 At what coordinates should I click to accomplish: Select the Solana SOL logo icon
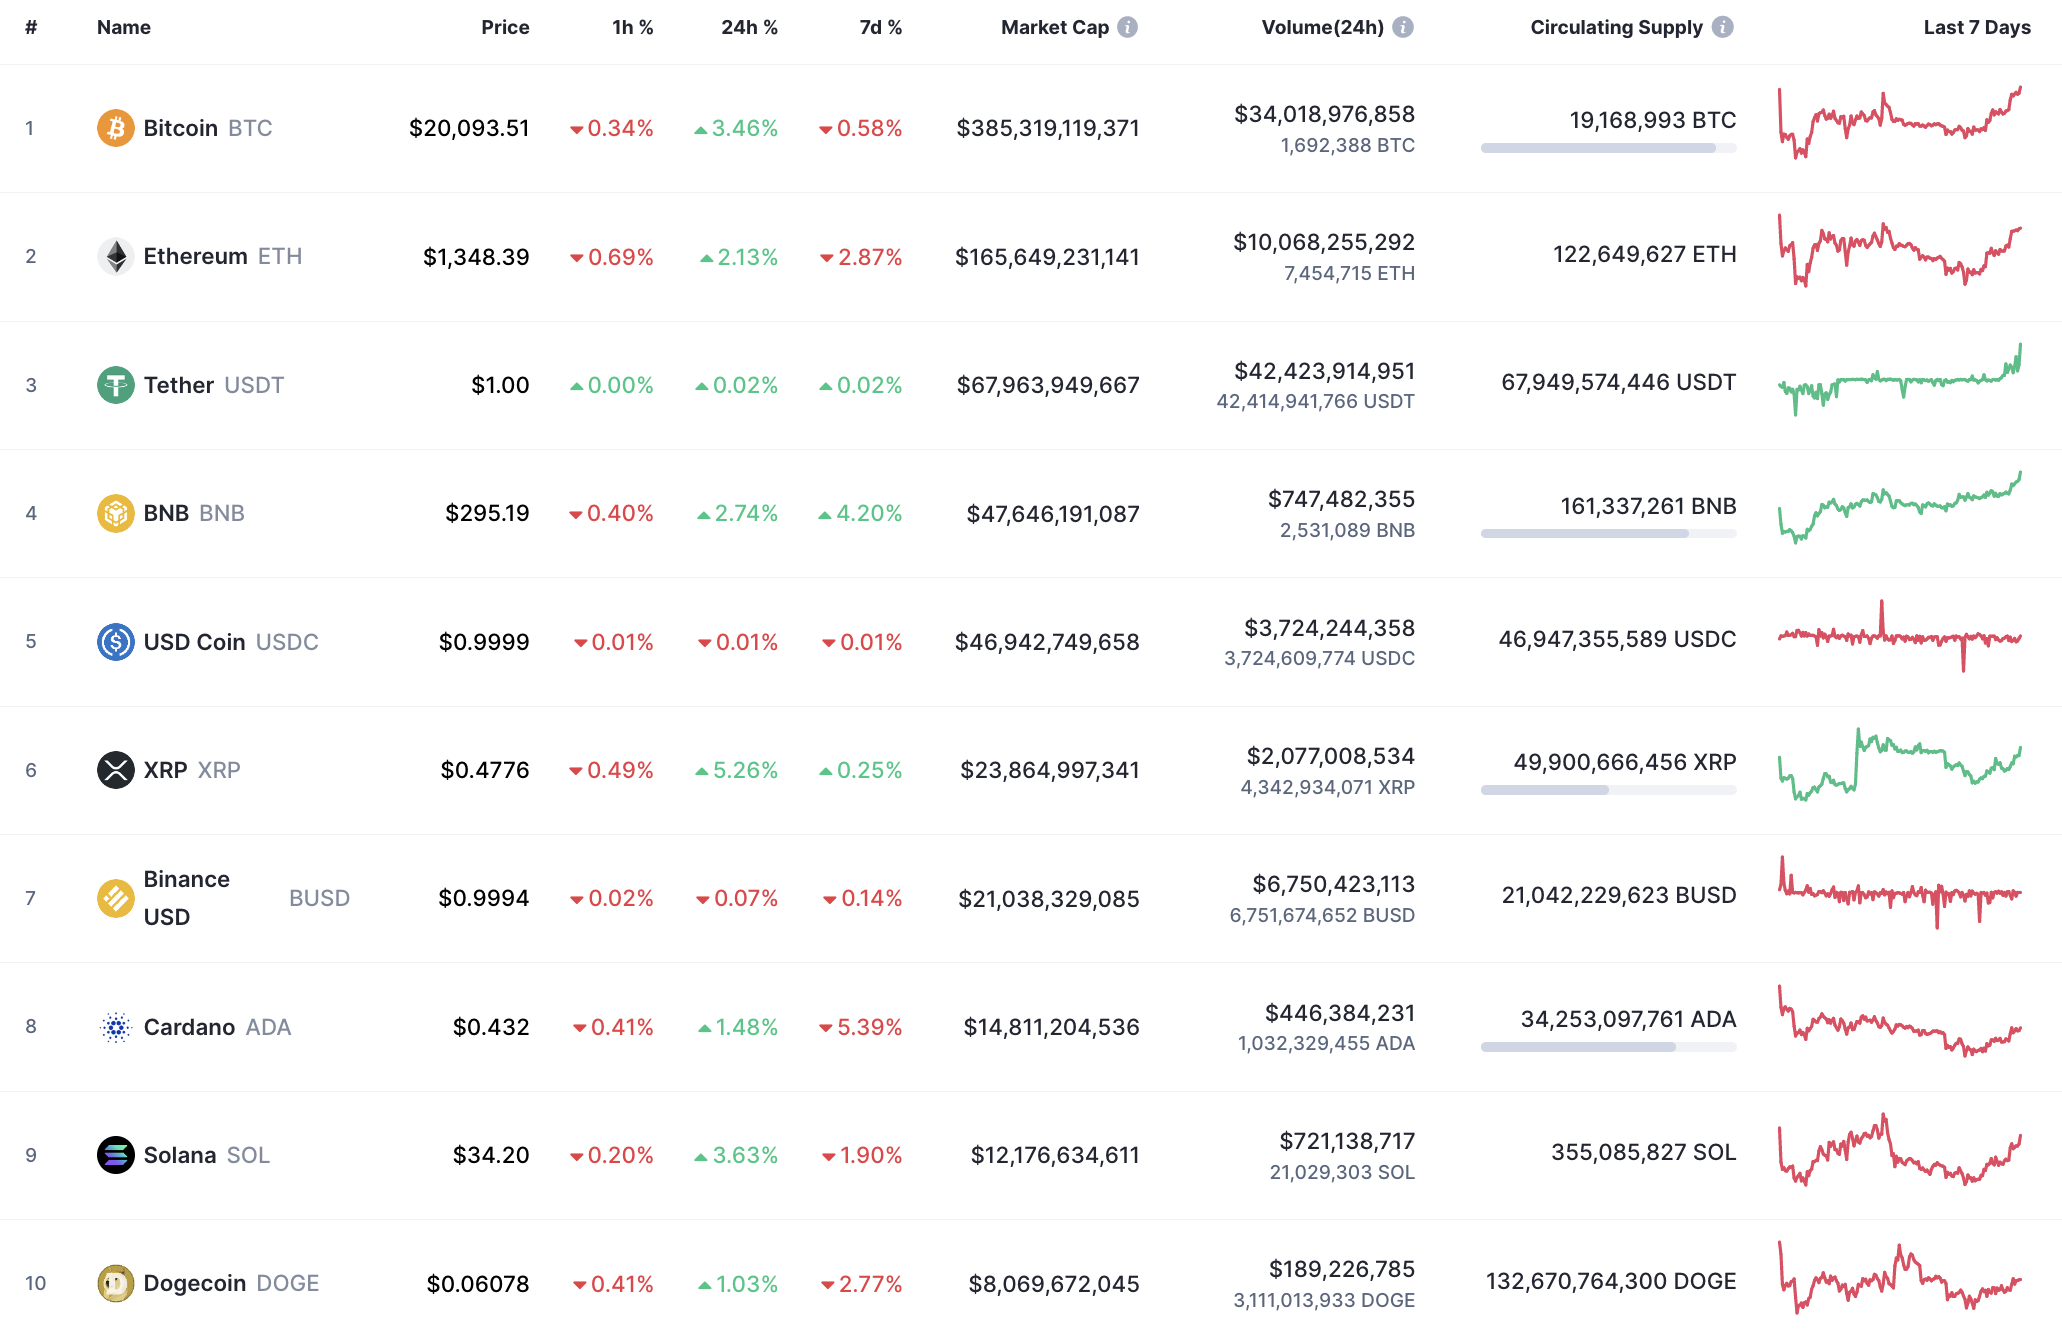(115, 1155)
